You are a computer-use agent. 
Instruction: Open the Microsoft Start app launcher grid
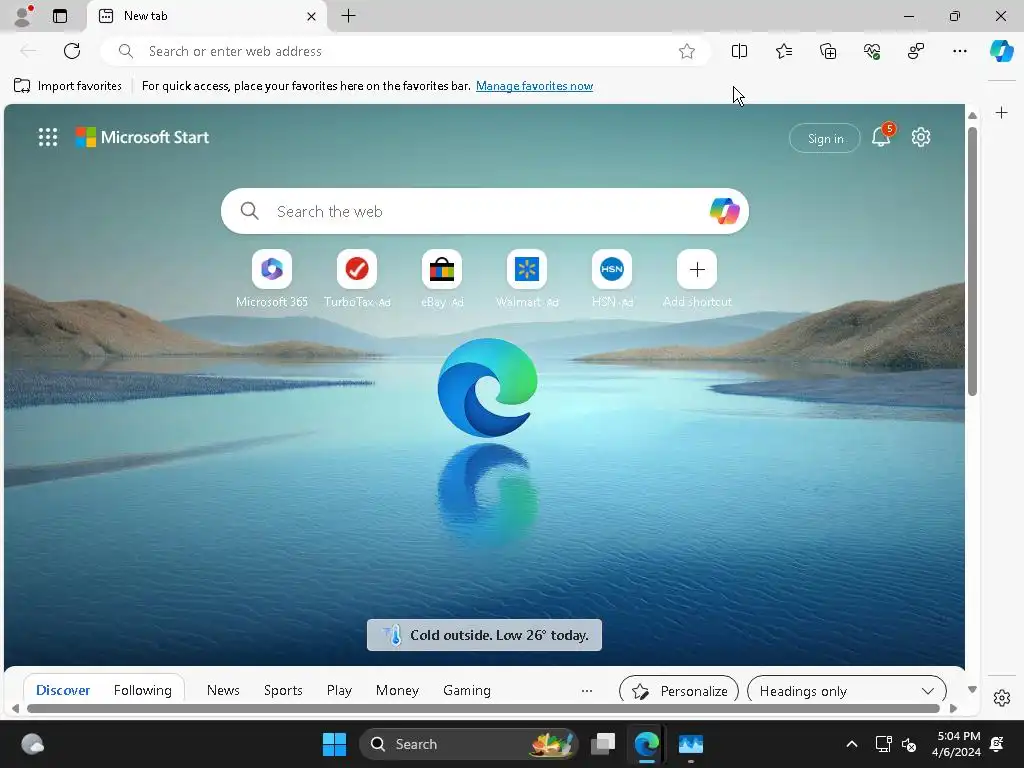[x=48, y=137]
